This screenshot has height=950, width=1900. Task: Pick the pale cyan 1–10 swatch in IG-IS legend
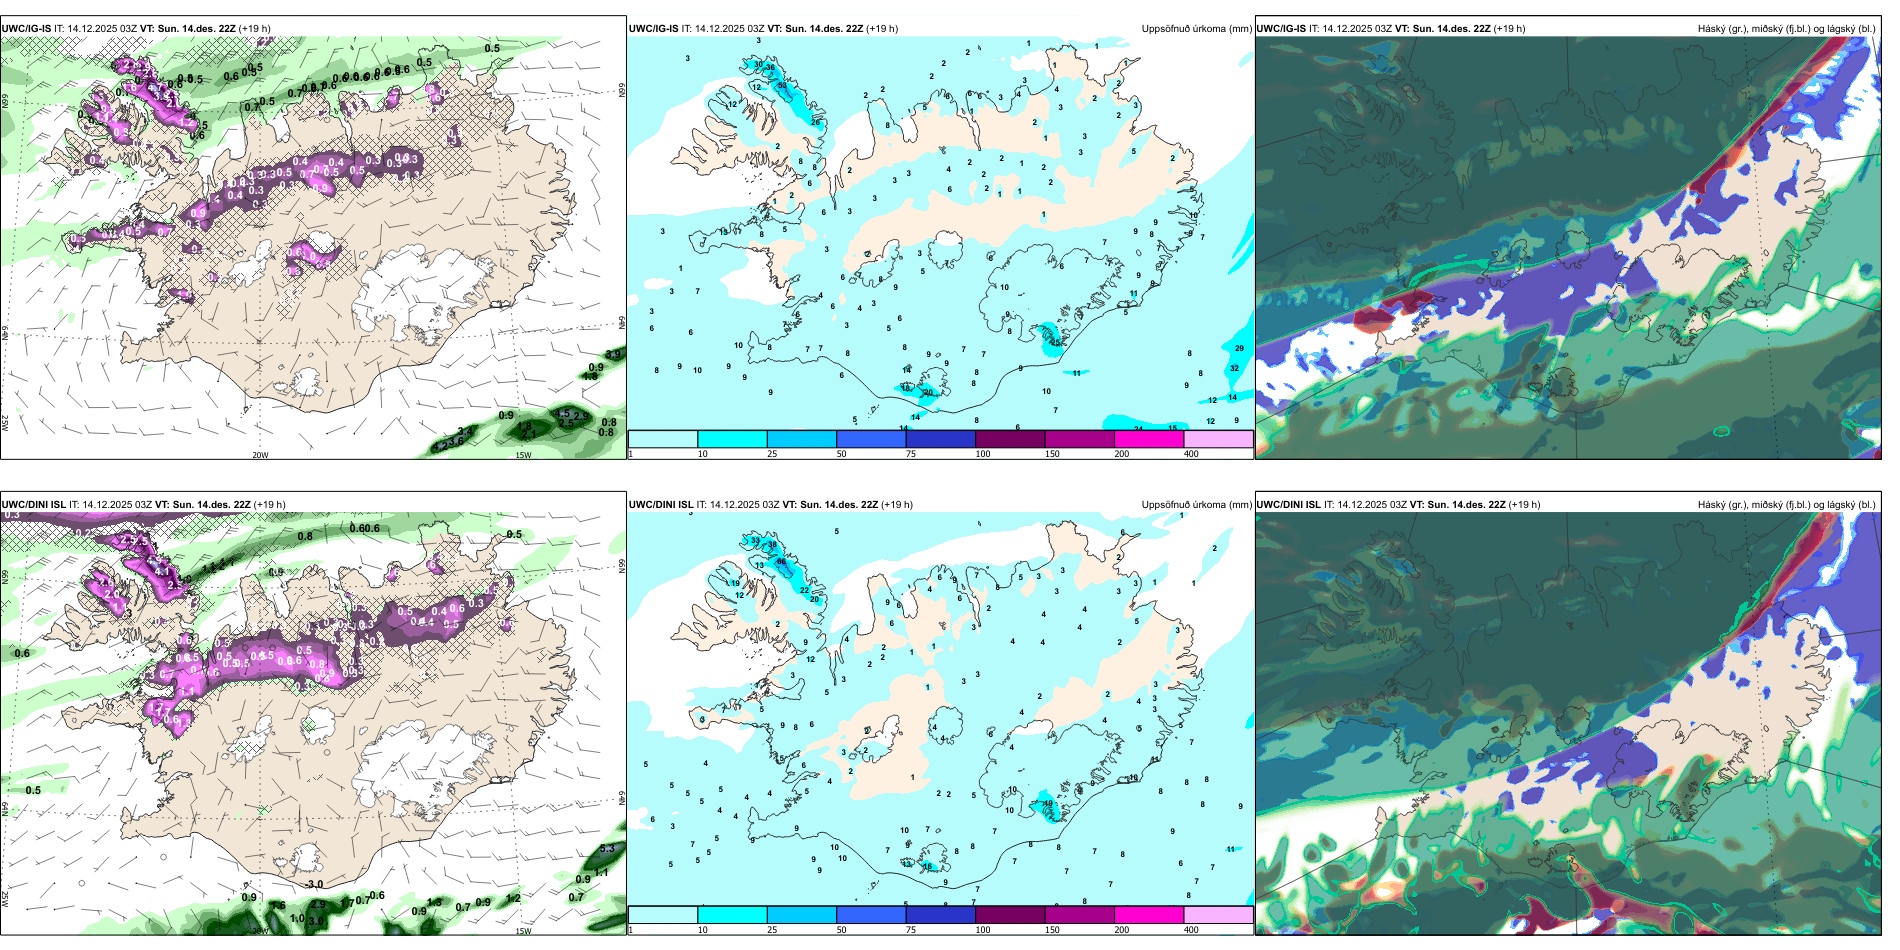(x=663, y=439)
